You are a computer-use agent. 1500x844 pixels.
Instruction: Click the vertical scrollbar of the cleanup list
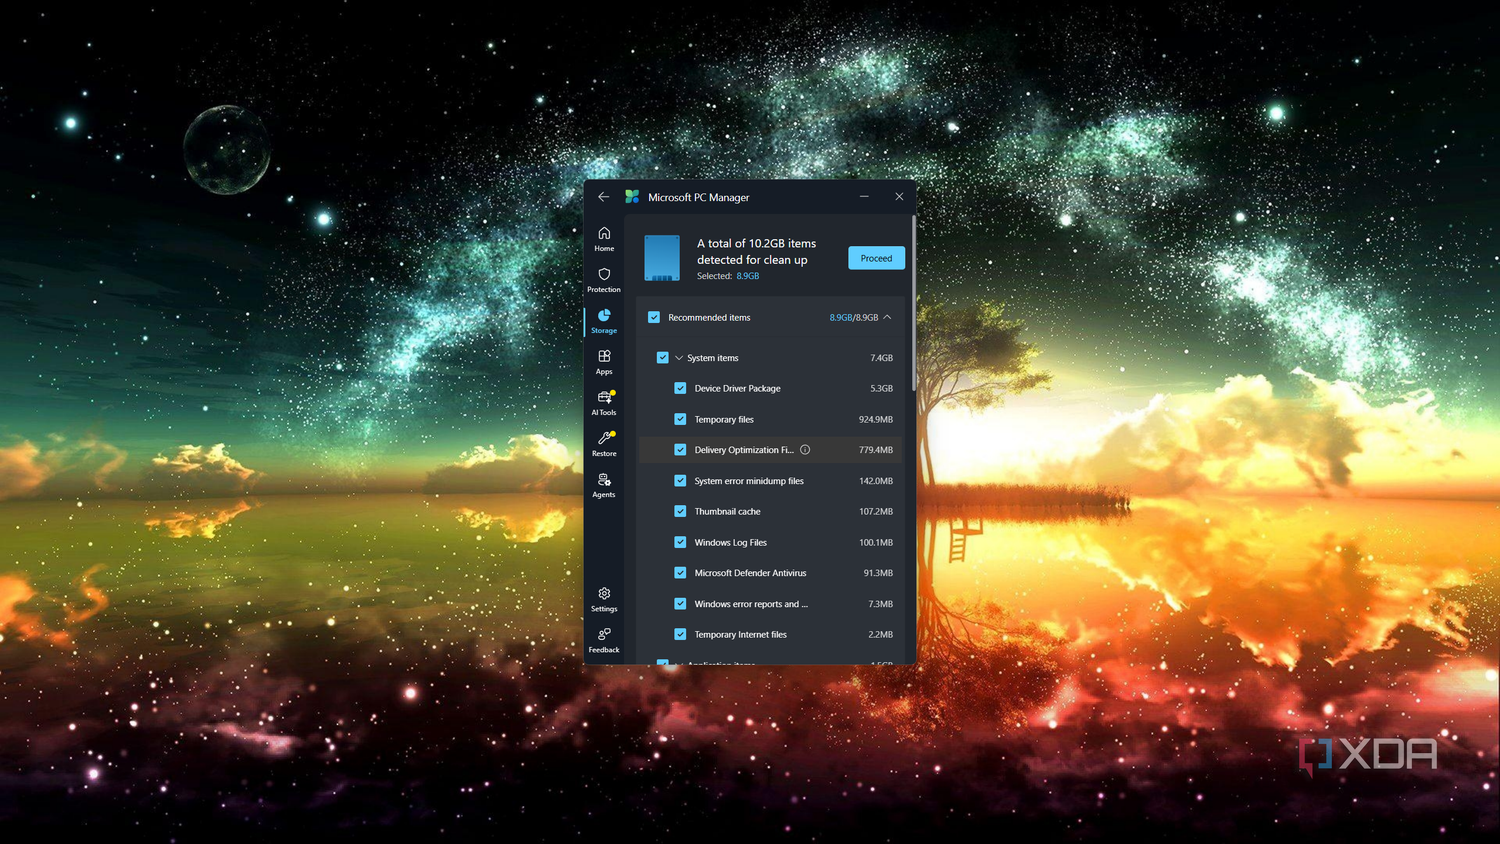913,303
